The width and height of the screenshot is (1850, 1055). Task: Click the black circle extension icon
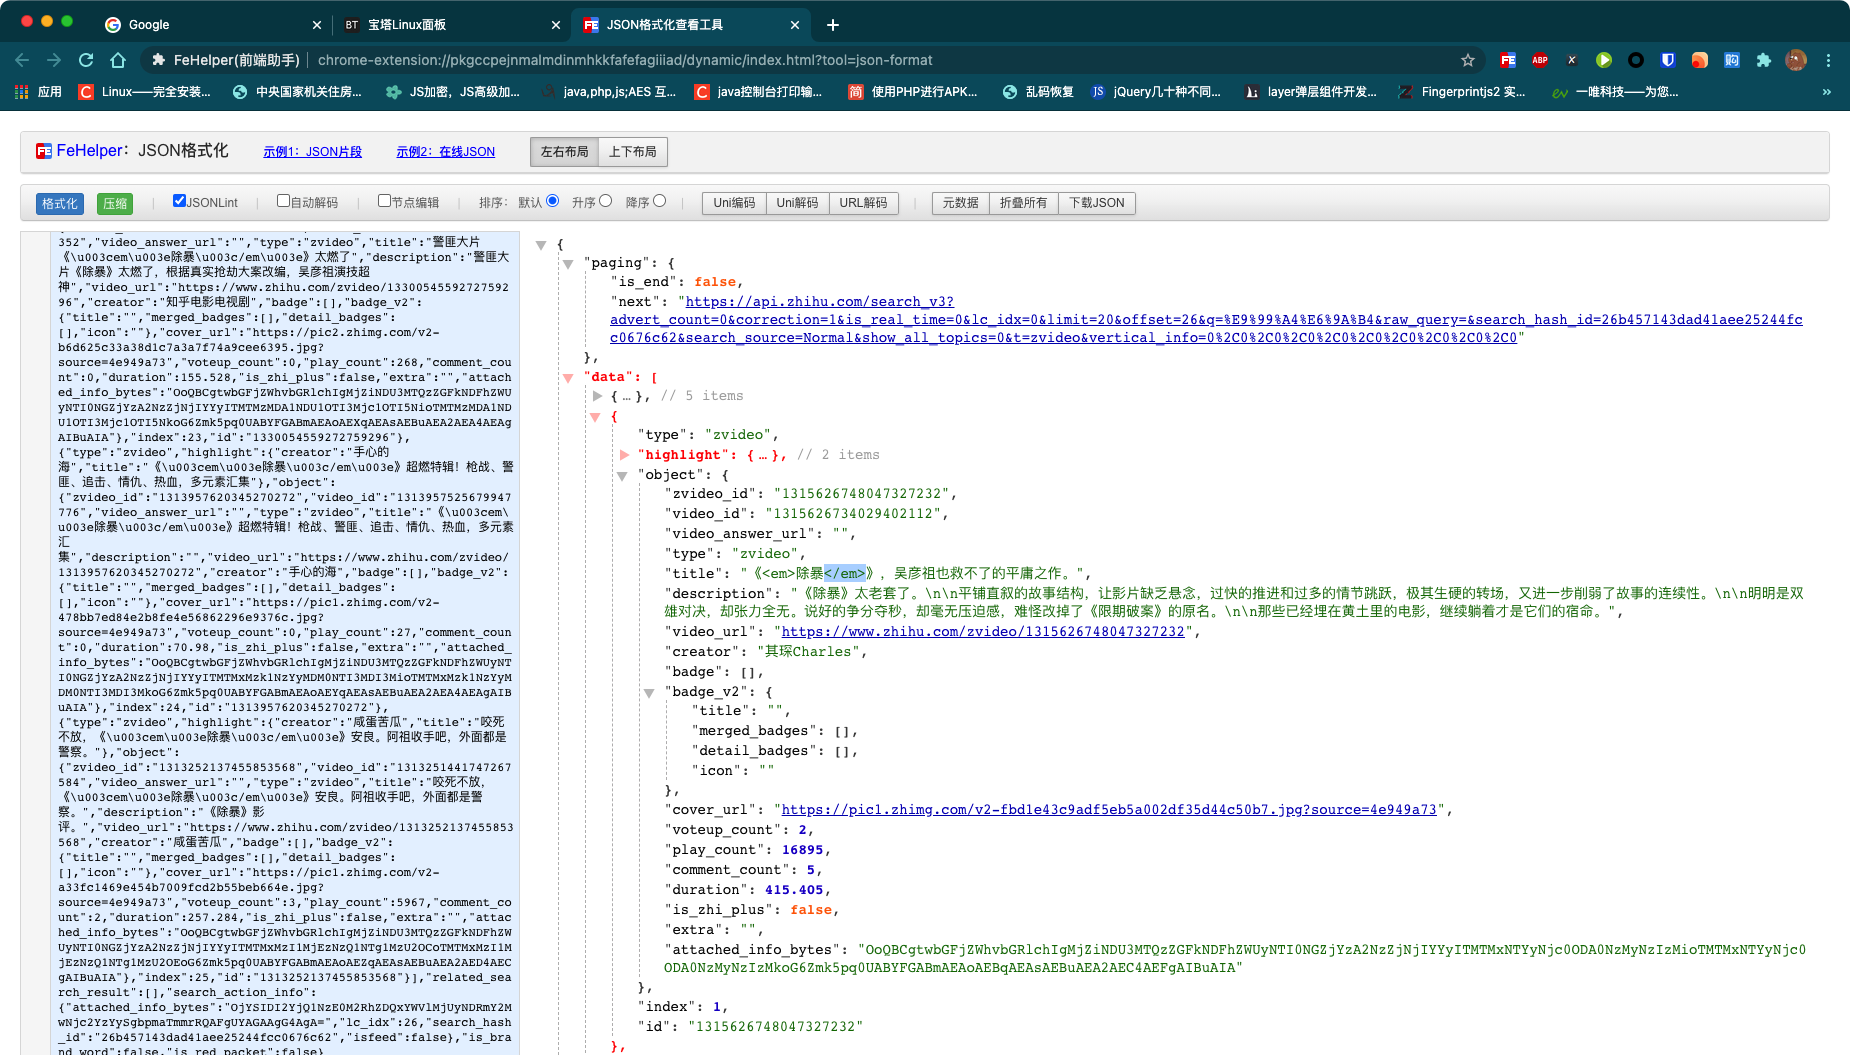click(x=1636, y=60)
